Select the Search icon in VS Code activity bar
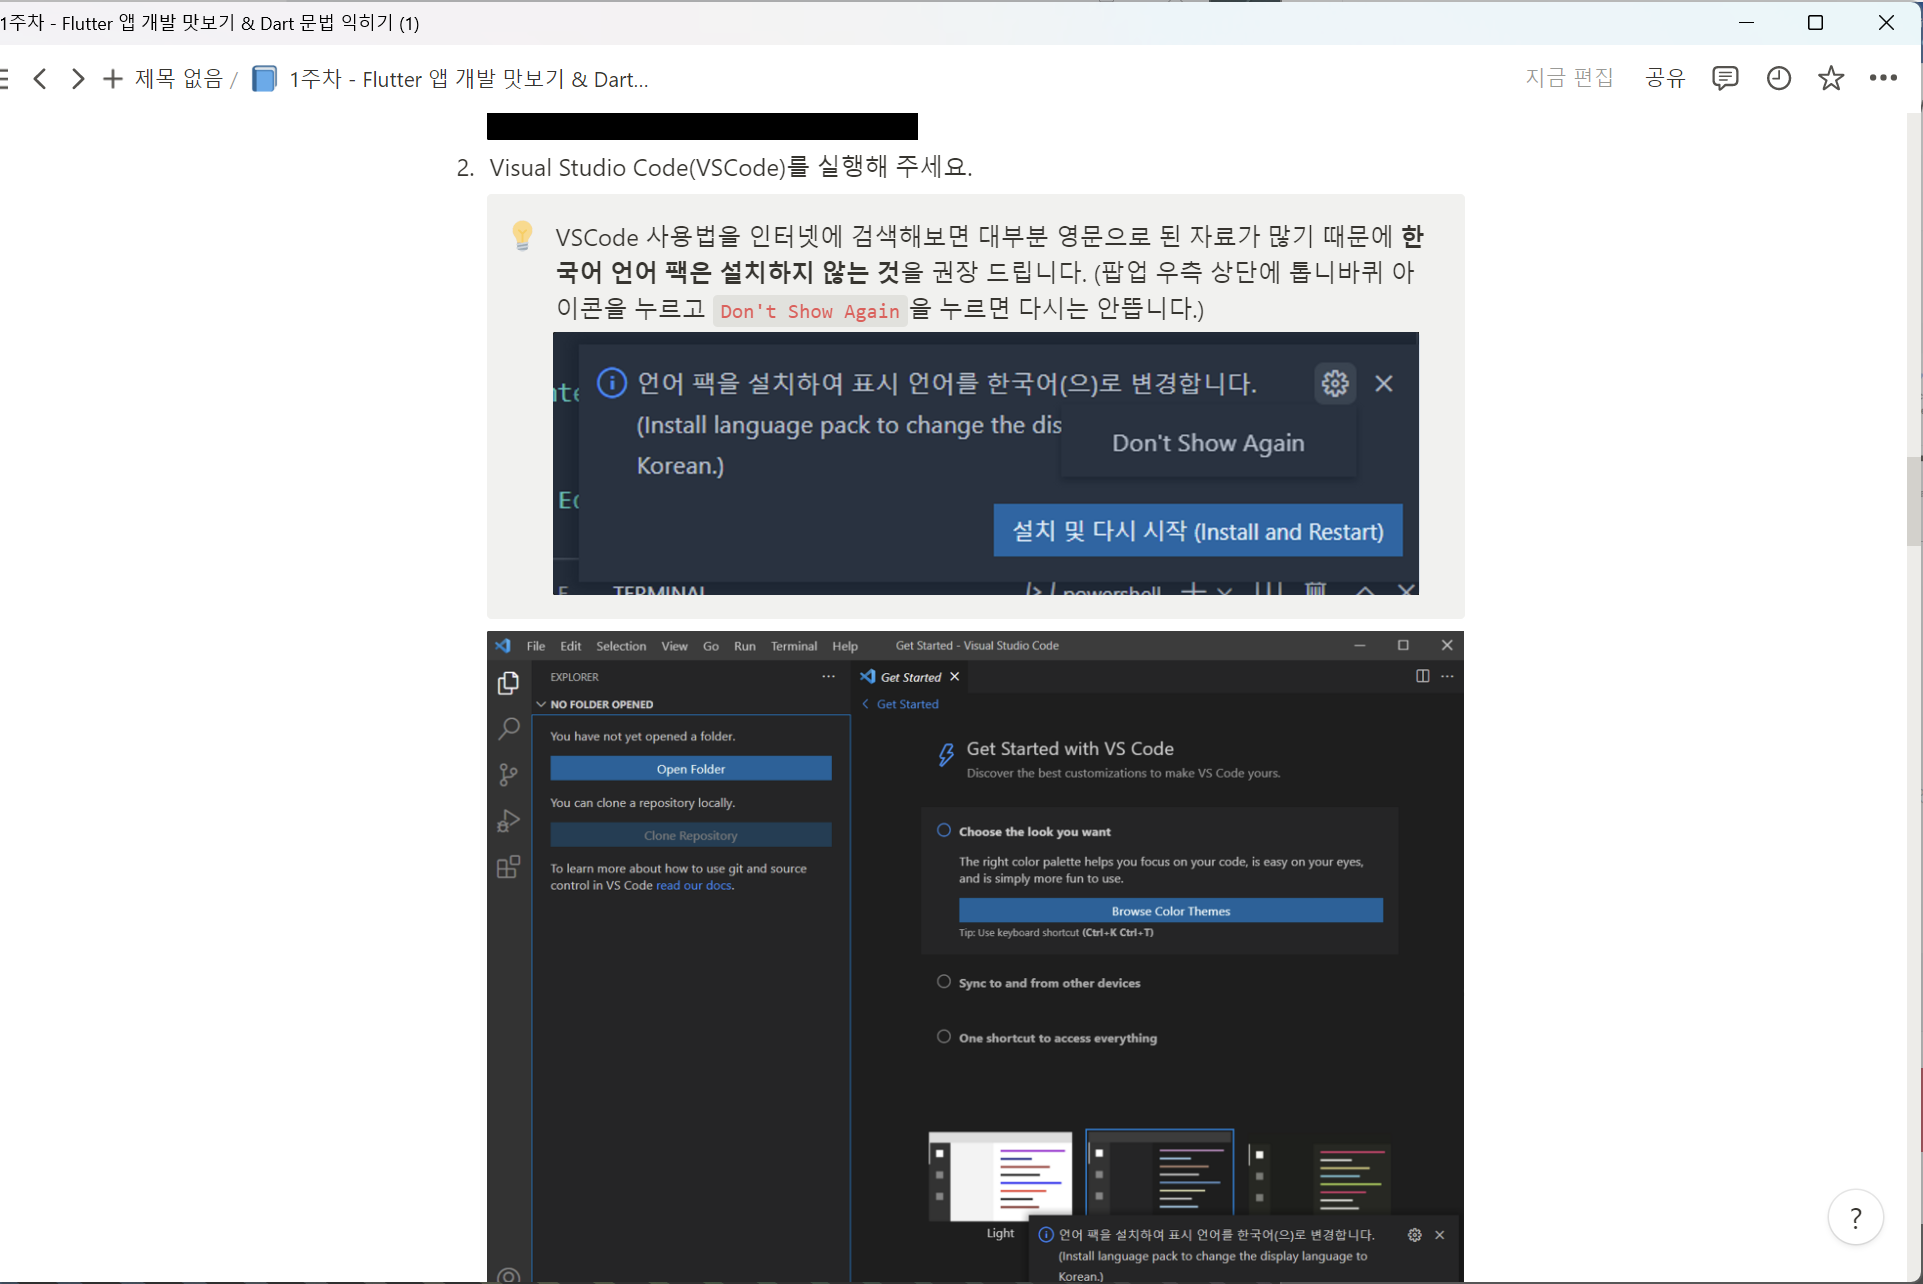1923x1284 pixels. 508,728
